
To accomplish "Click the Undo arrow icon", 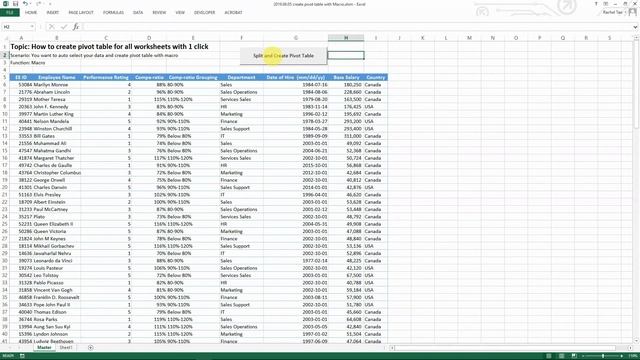I will (x=25, y=4).
